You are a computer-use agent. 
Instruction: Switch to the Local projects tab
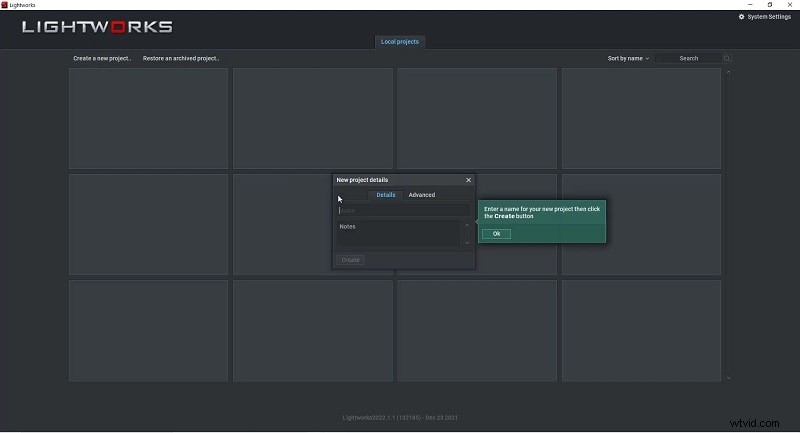pyautogui.click(x=399, y=42)
